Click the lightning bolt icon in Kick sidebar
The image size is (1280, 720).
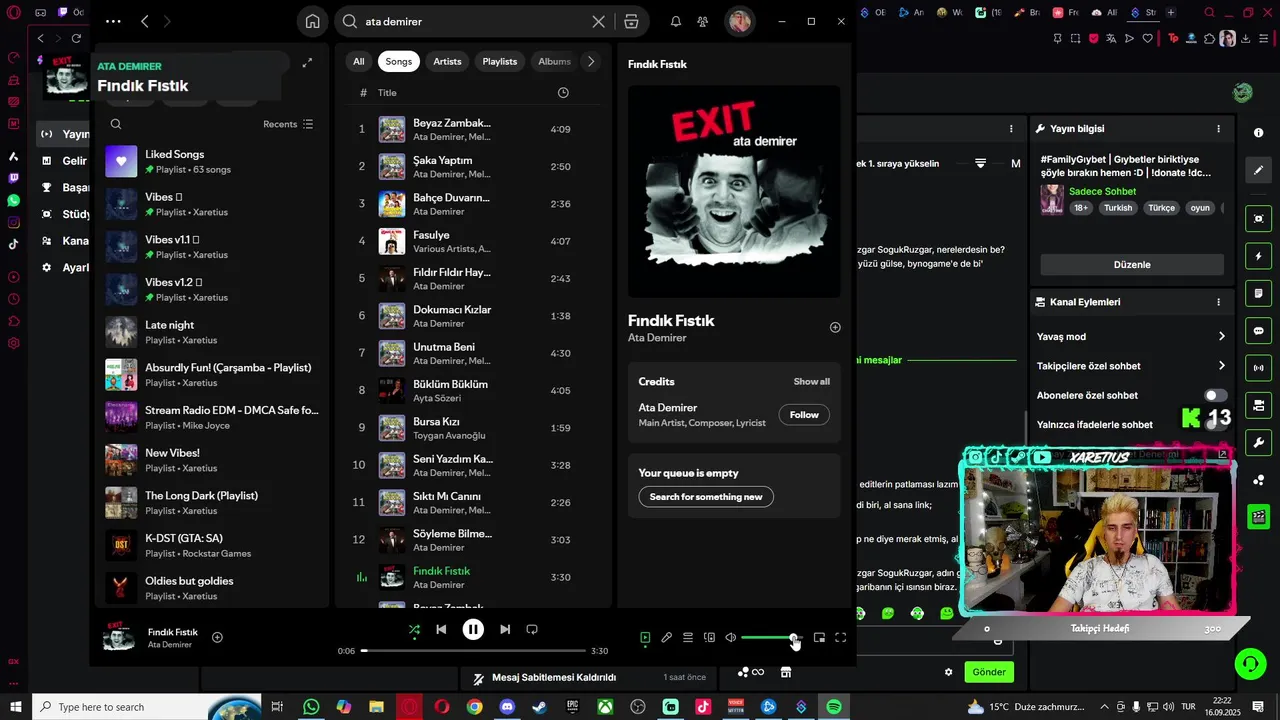point(1258,256)
